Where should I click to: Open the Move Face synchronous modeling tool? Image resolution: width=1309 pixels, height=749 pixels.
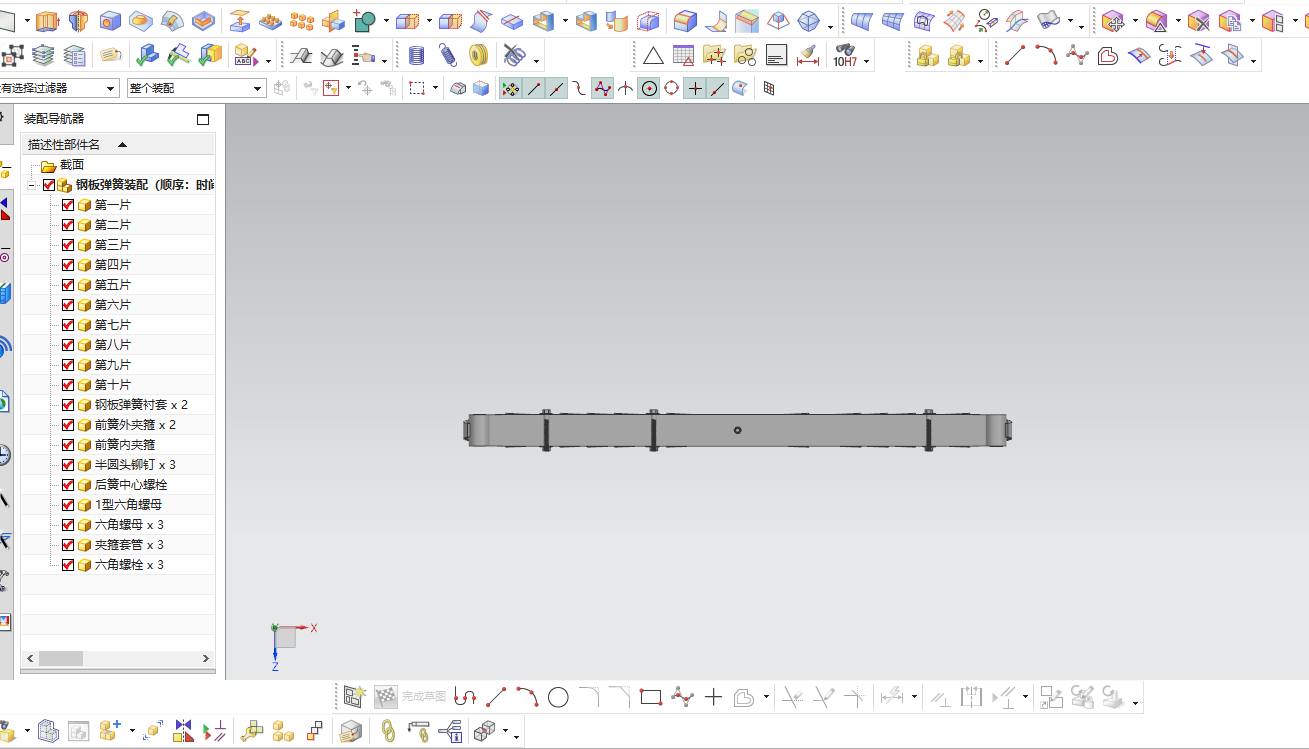coord(1114,20)
